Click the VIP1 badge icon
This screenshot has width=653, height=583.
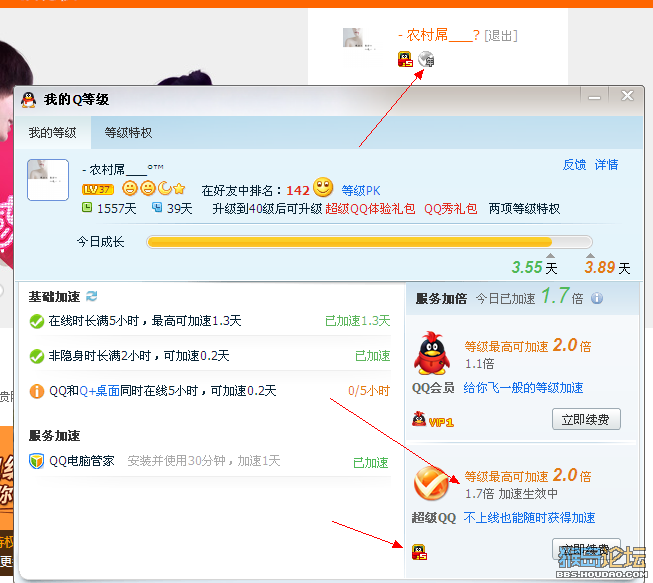click(x=433, y=420)
